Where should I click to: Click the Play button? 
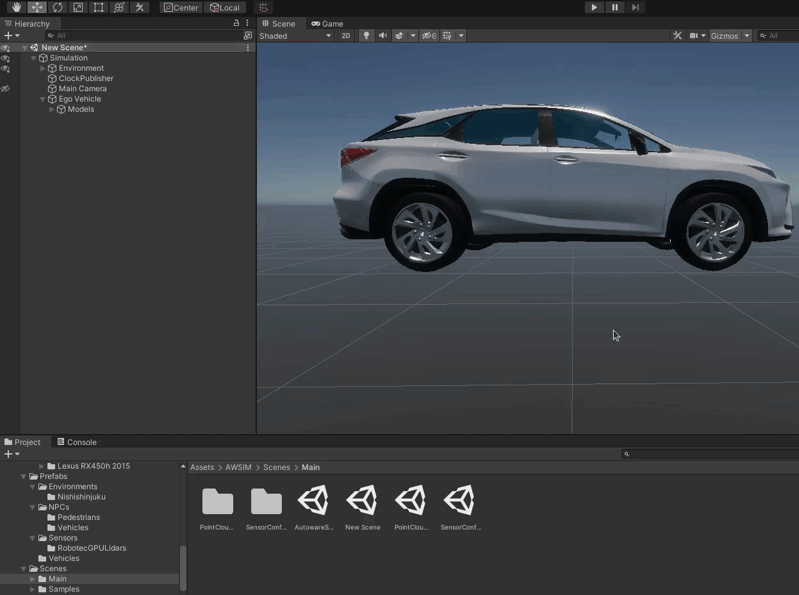(594, 7)
